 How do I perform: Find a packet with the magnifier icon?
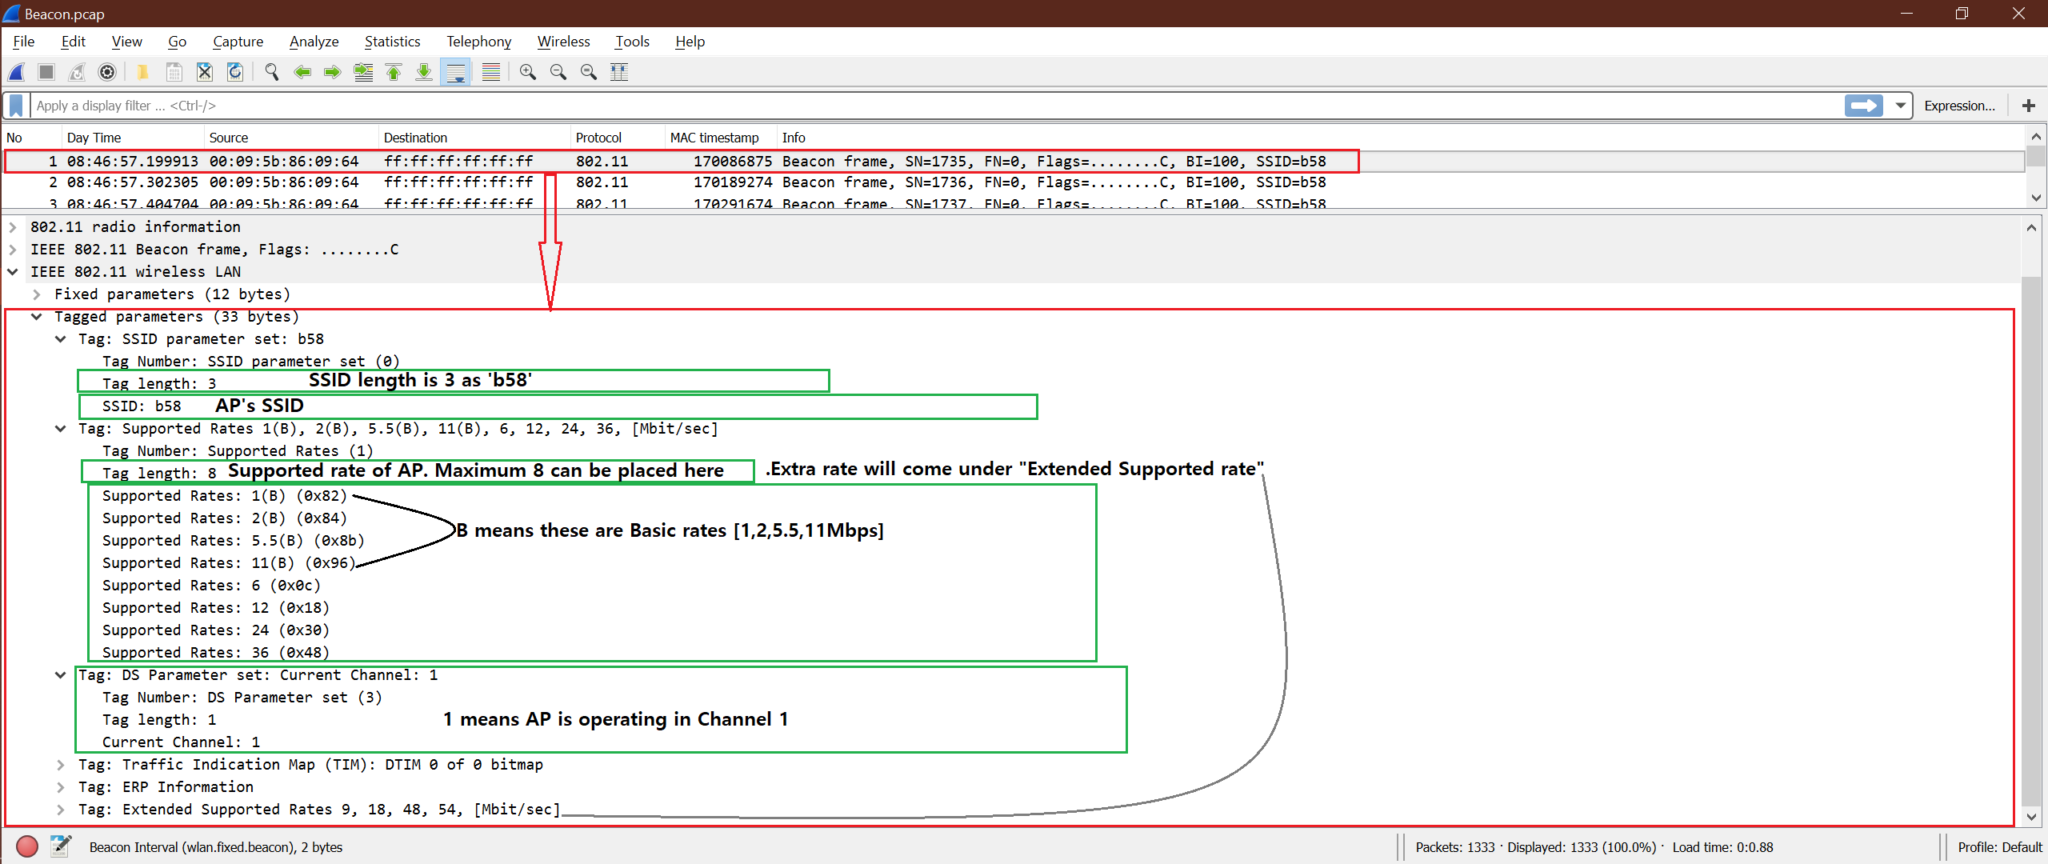[271, 72]
